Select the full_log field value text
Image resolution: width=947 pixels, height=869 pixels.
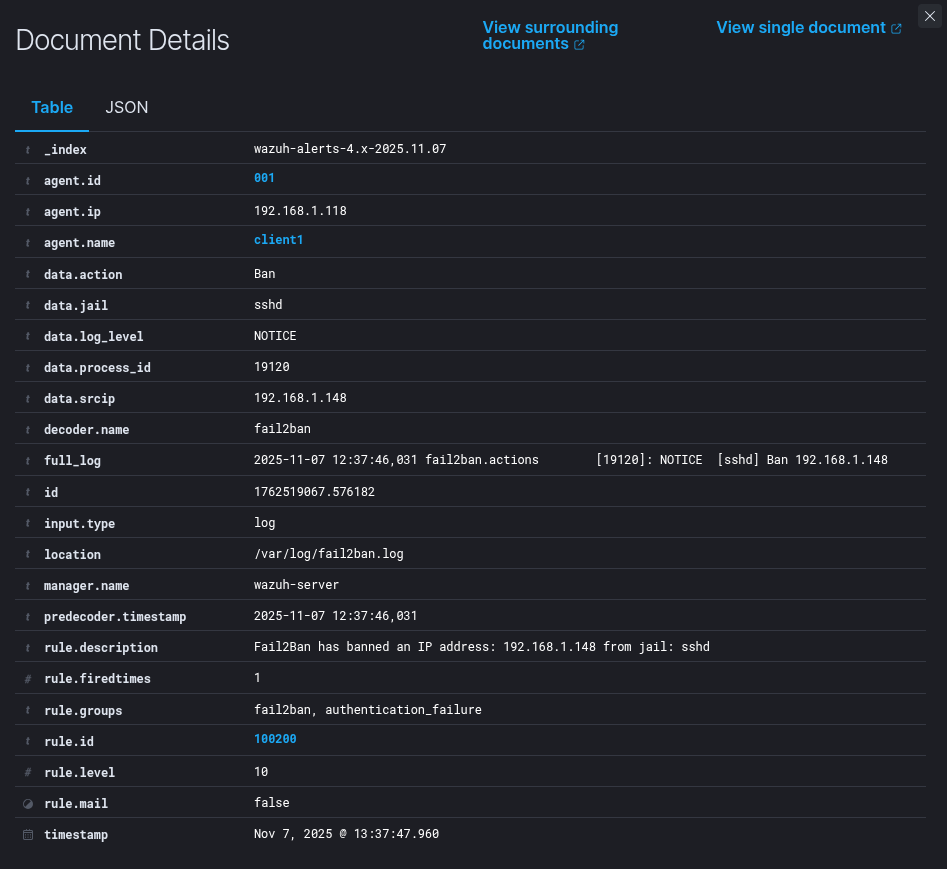click(570, 460)
